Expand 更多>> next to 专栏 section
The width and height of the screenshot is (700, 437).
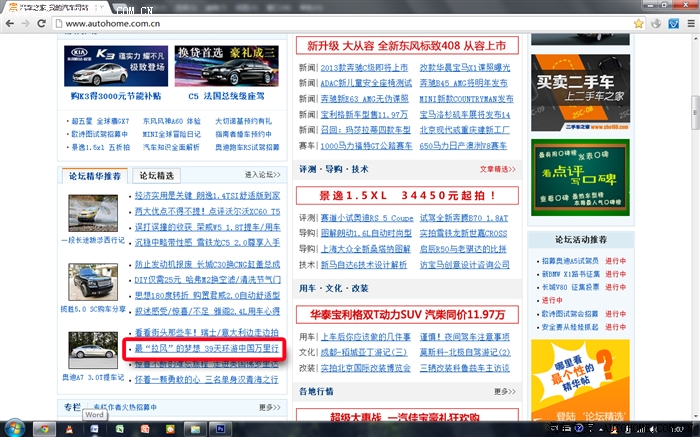point(269,408)
